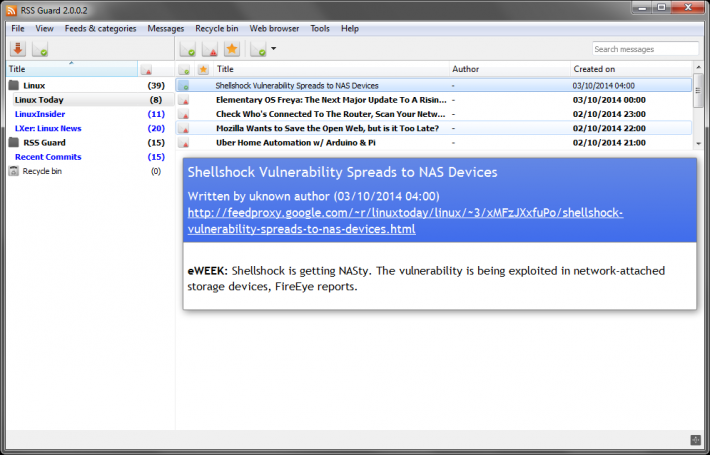
Task: Click in the Search messages field
Action: pyautogui.click(x=645, y=49)
